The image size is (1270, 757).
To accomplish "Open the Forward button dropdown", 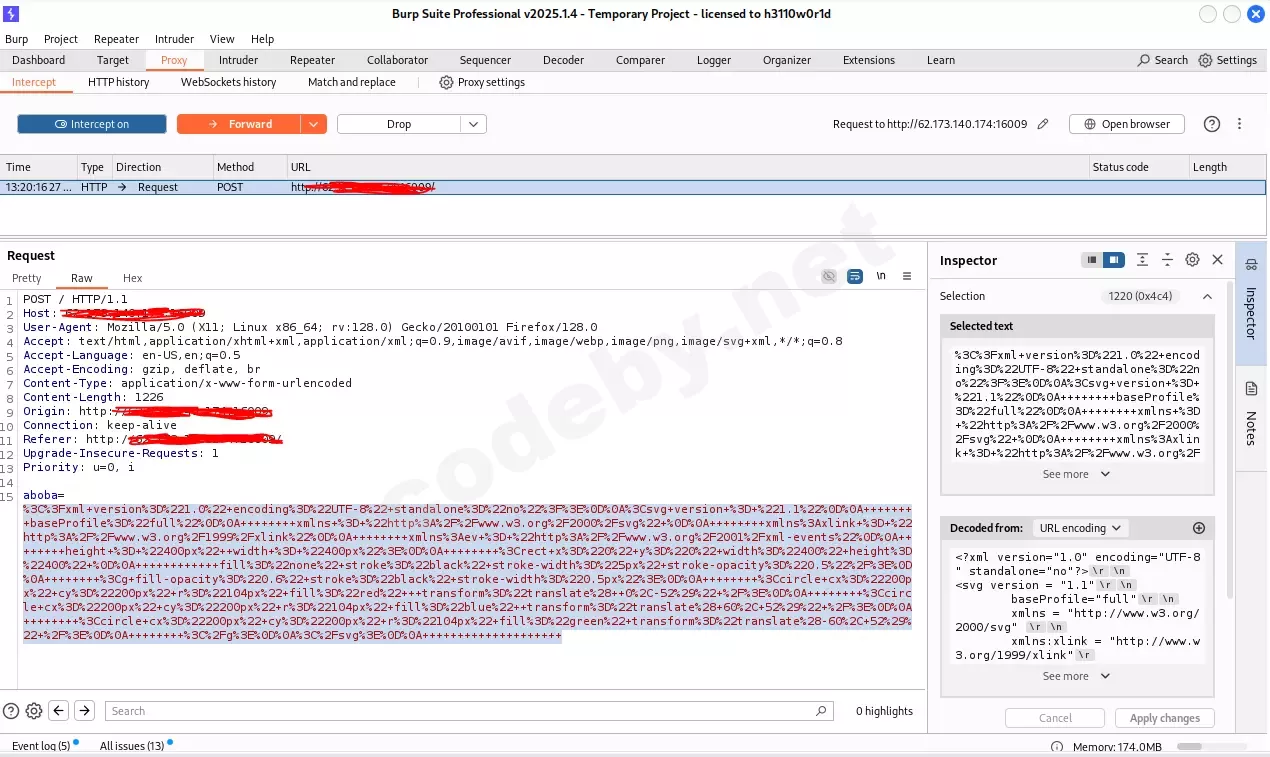I will (314, 123).
